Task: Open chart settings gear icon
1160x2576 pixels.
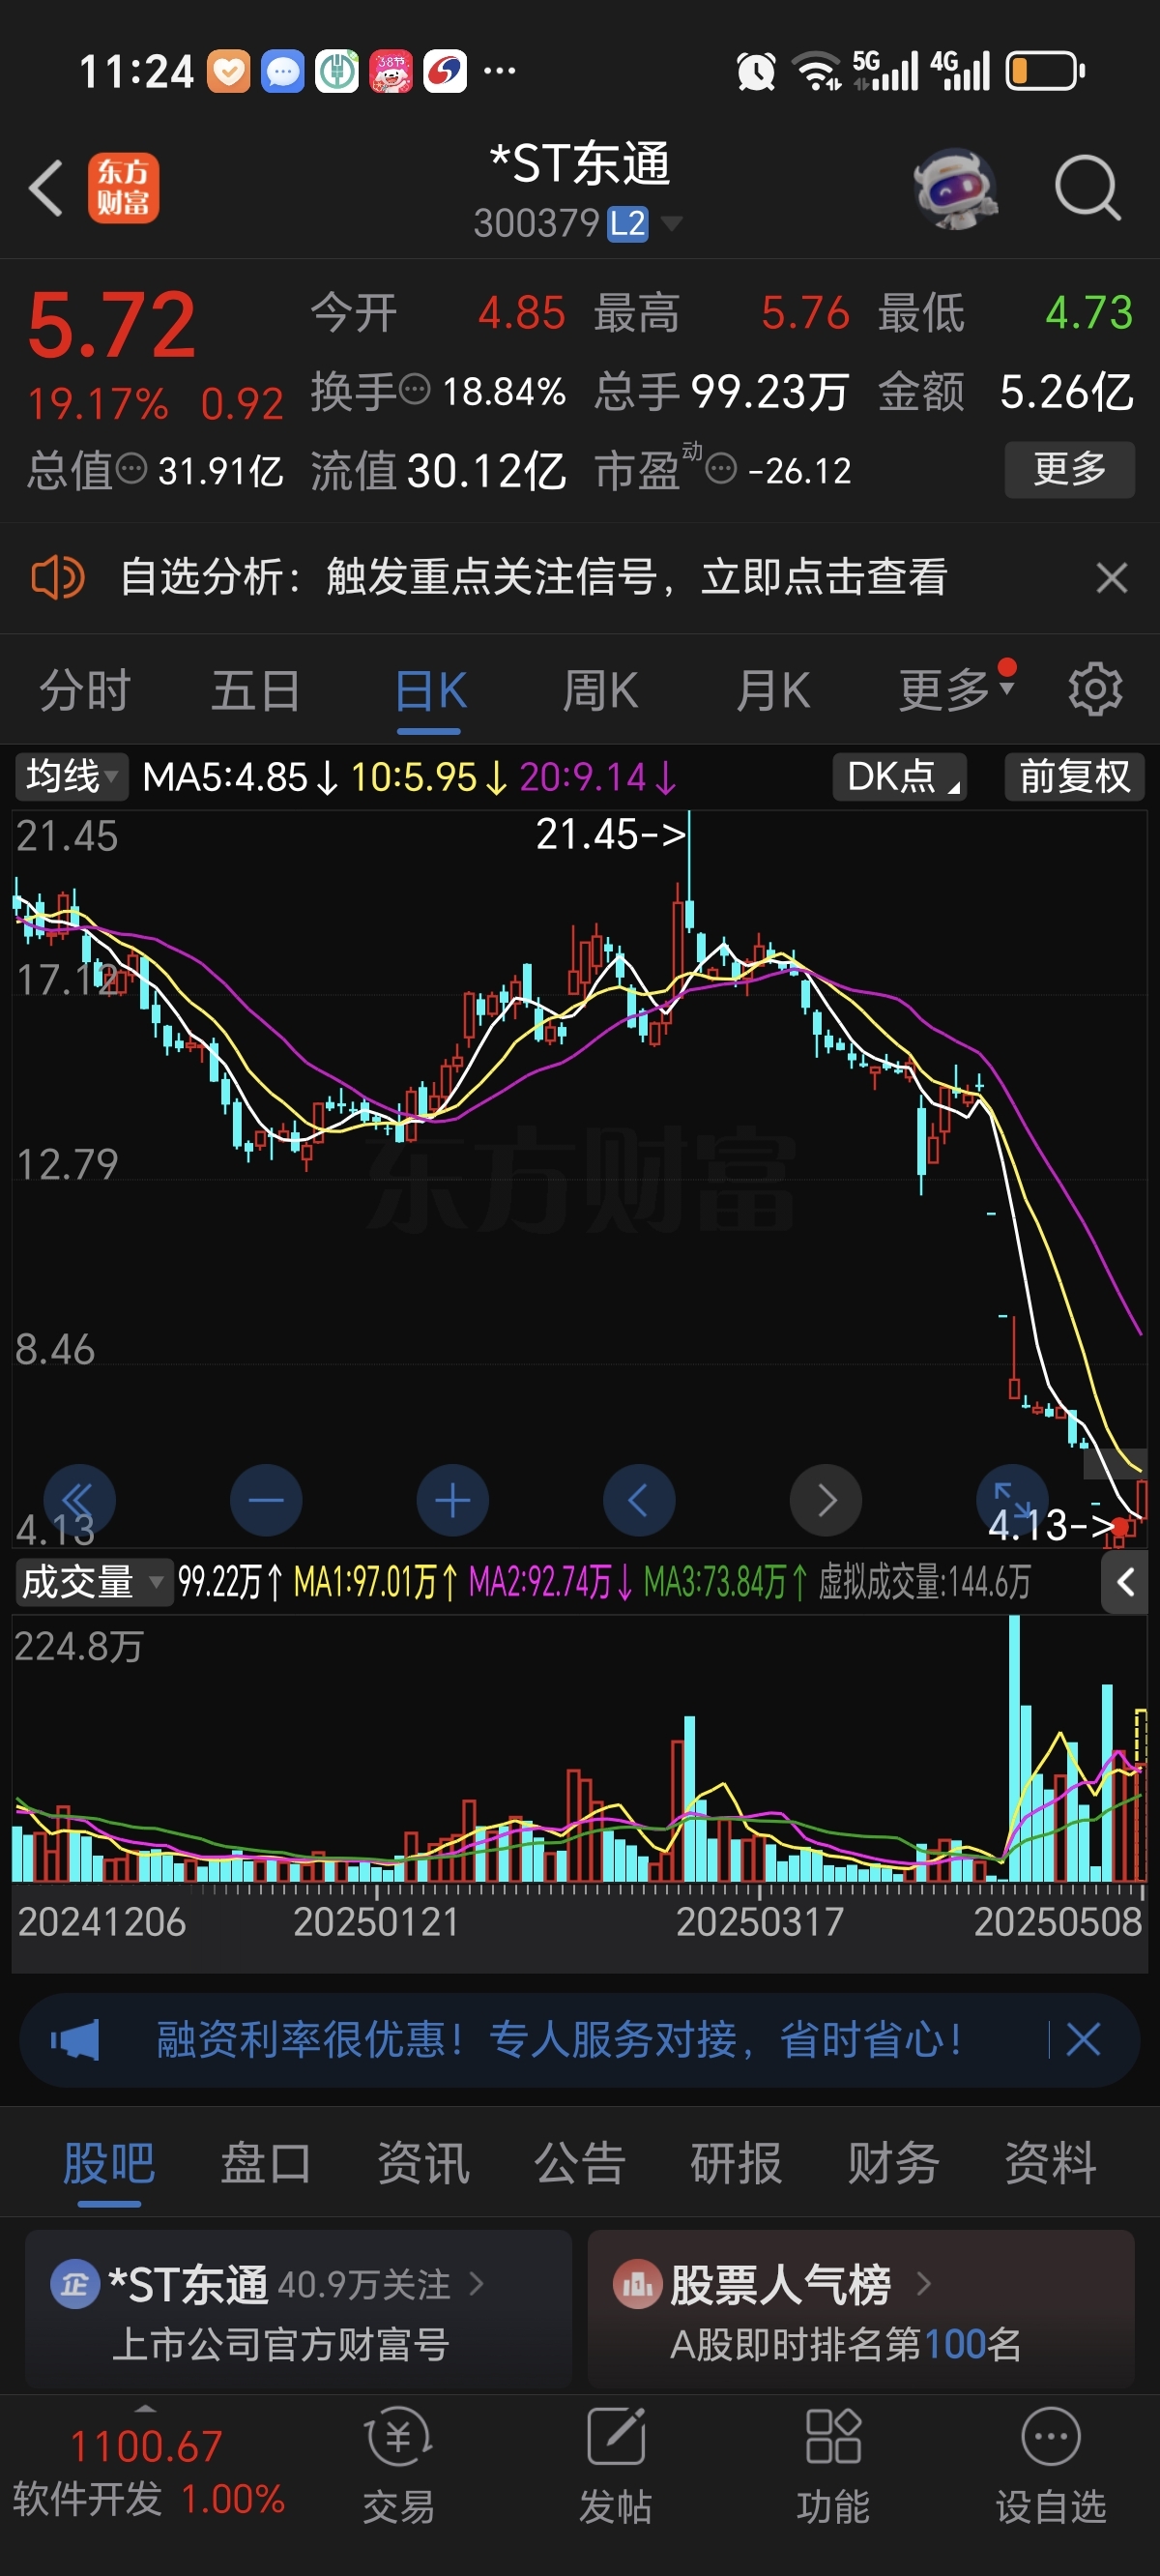Action: coord(1095,689)
